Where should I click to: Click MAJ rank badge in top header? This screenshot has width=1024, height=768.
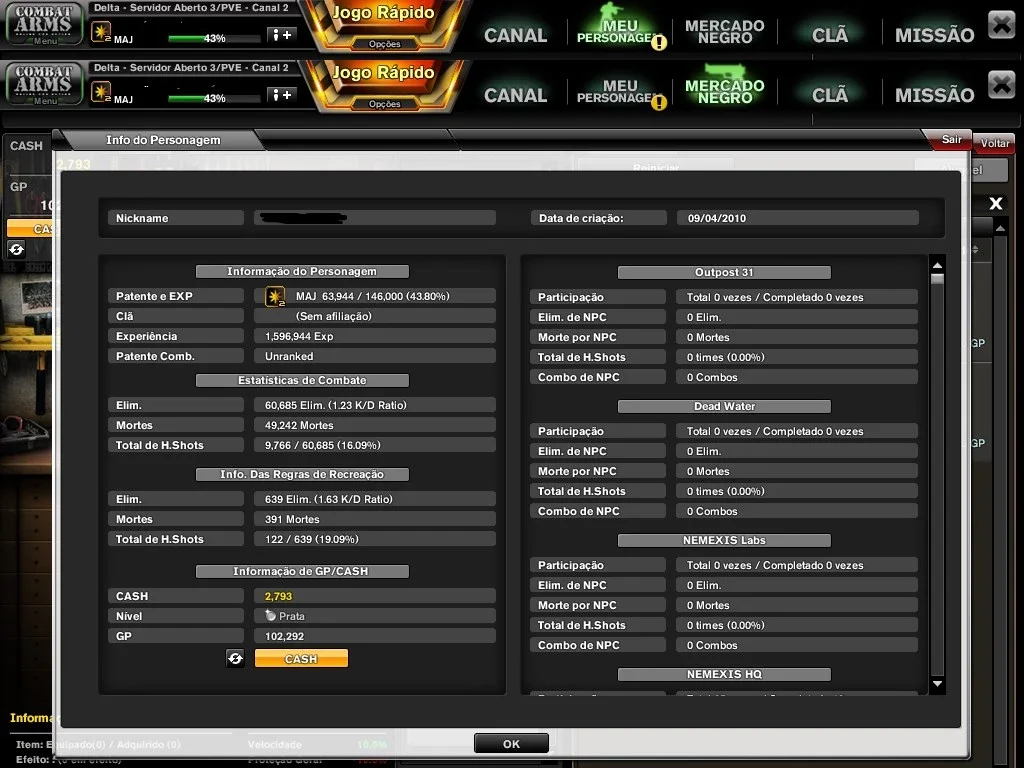(x=101, y=32)
